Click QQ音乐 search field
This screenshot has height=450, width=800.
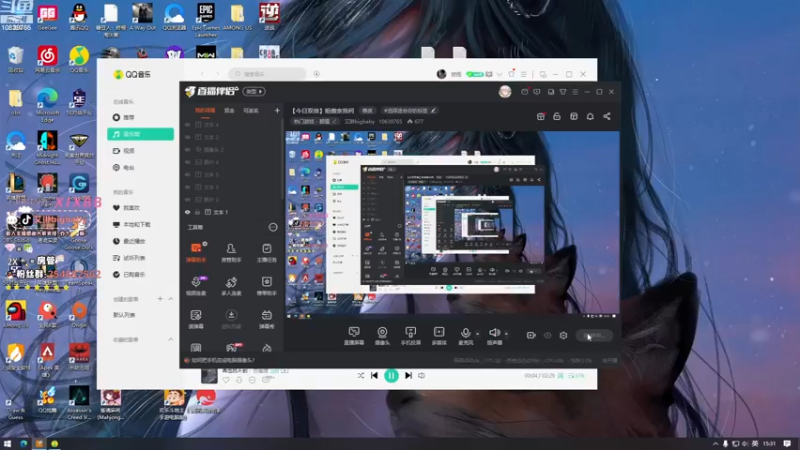[x=267, y=74]
